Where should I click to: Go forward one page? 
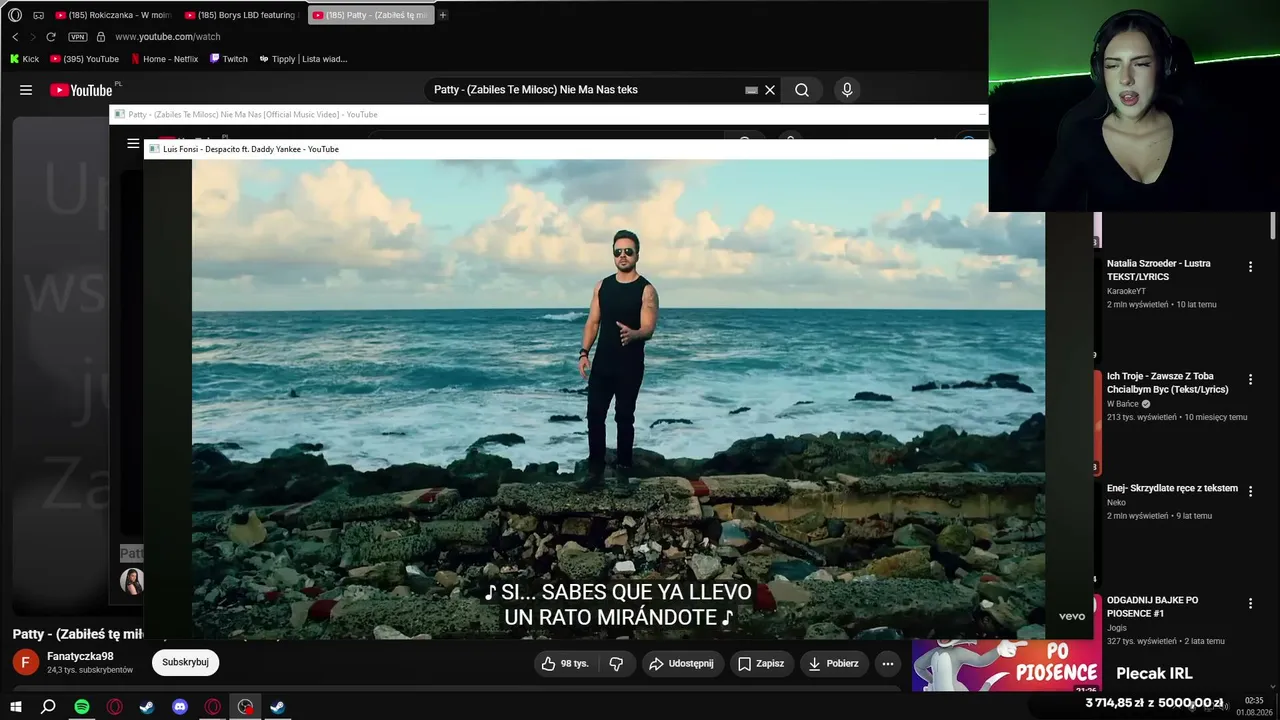pyautogui.click(x=33, y=37)
